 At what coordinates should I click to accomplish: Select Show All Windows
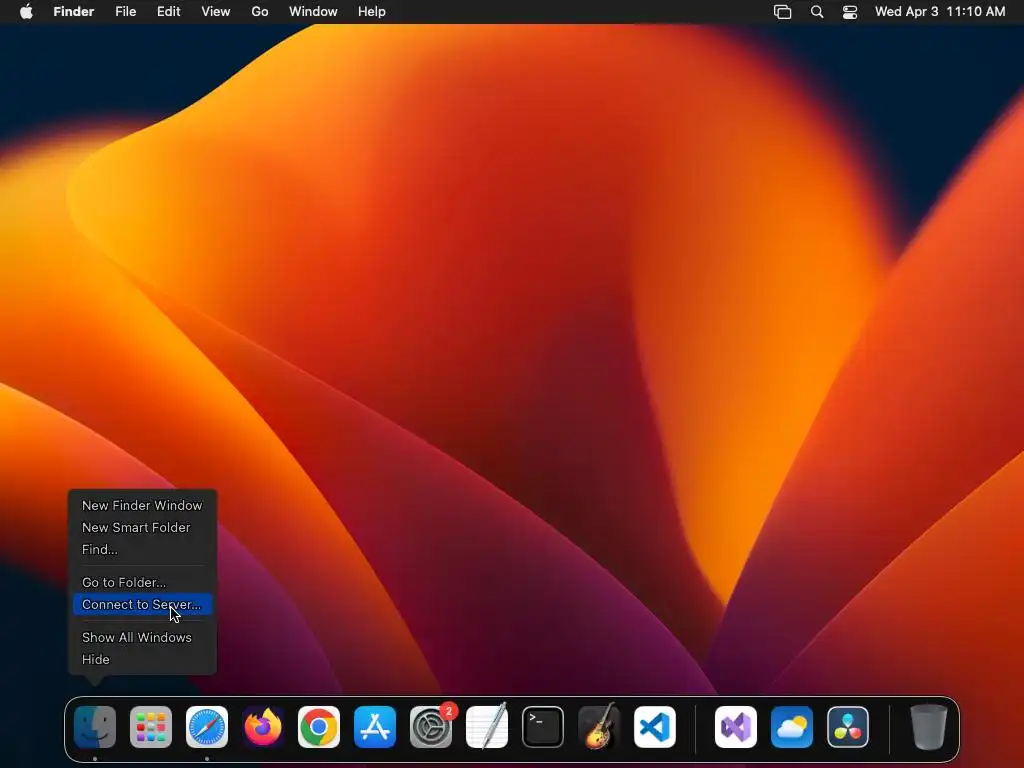point(142,637)
